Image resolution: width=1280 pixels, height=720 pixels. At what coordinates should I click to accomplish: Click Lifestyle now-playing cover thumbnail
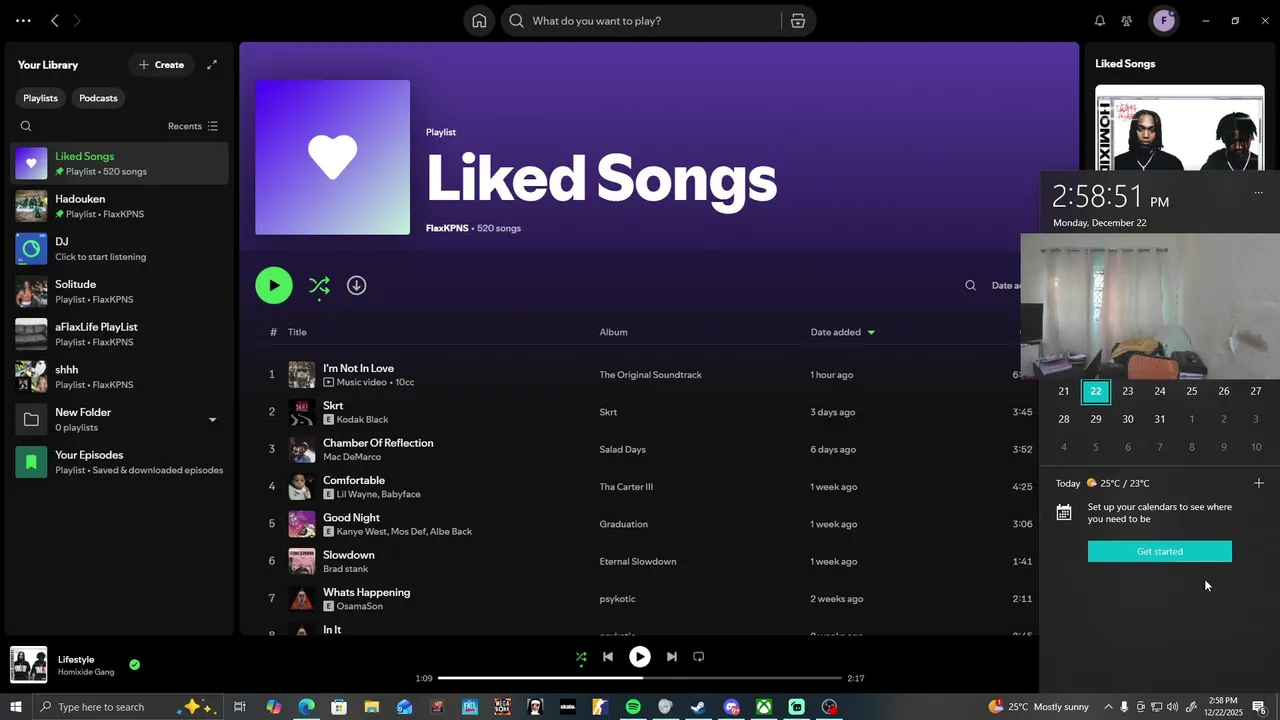tap(28, 665)
